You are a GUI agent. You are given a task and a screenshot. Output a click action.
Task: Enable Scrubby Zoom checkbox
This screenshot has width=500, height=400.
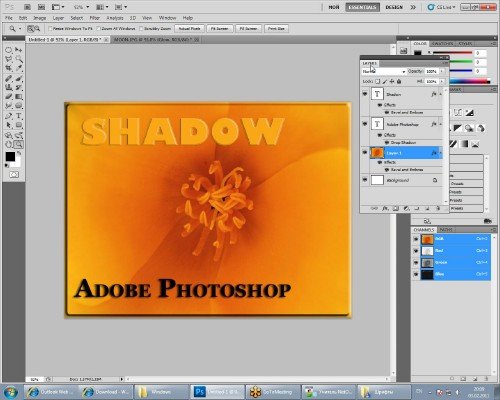[141, 29]
